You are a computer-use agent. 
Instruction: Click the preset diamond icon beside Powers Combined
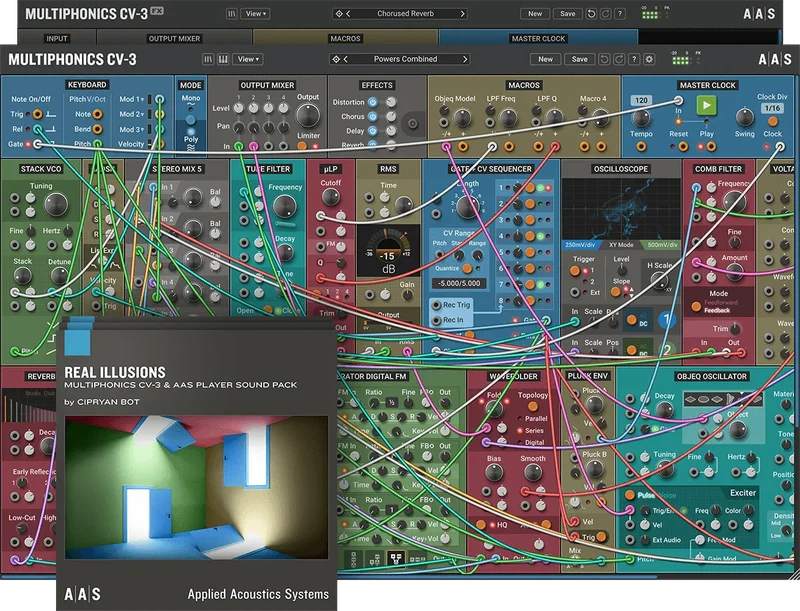(x=336, y=59)
